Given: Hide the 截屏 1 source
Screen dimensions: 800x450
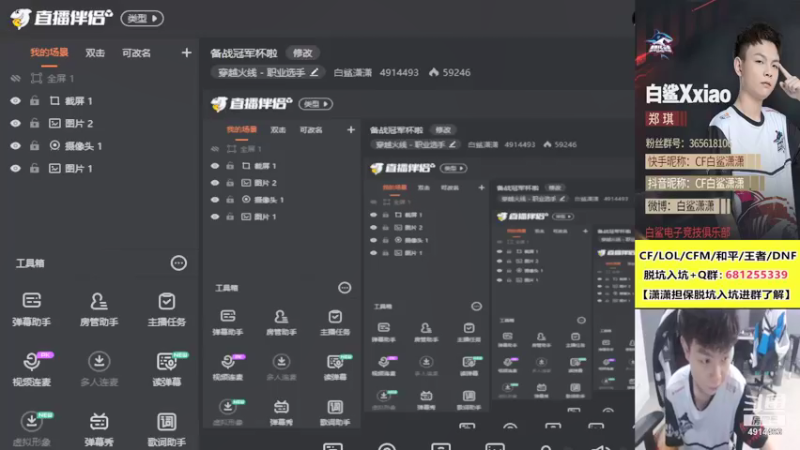Looking at the screenshot, I should pyautogui.click(x=15, y=101).
